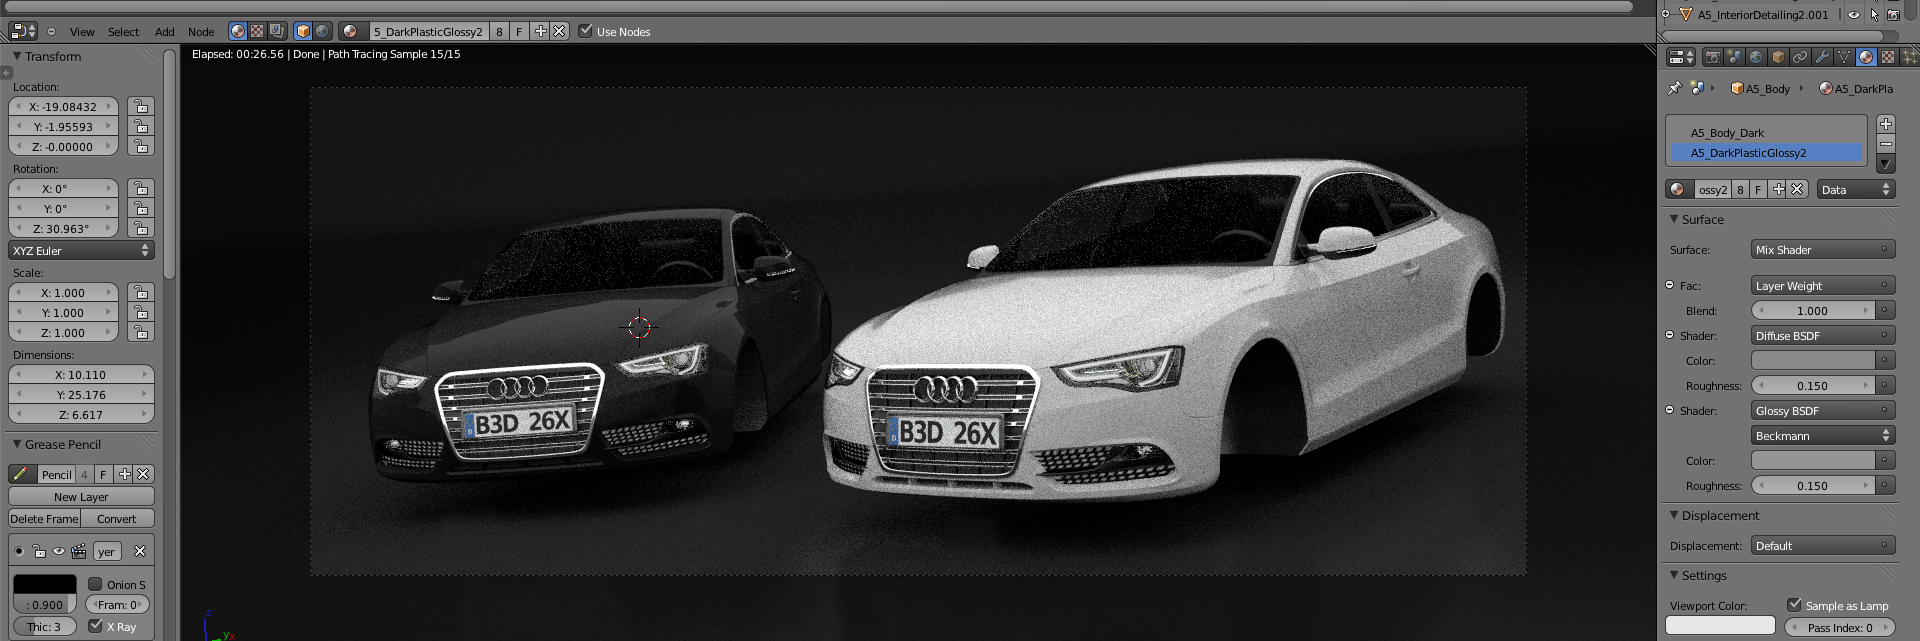Image resolution: width=1920 pixels, height=641 pixels.
Task: Unlink material in node editor header
Action: (x=560, y=31)
